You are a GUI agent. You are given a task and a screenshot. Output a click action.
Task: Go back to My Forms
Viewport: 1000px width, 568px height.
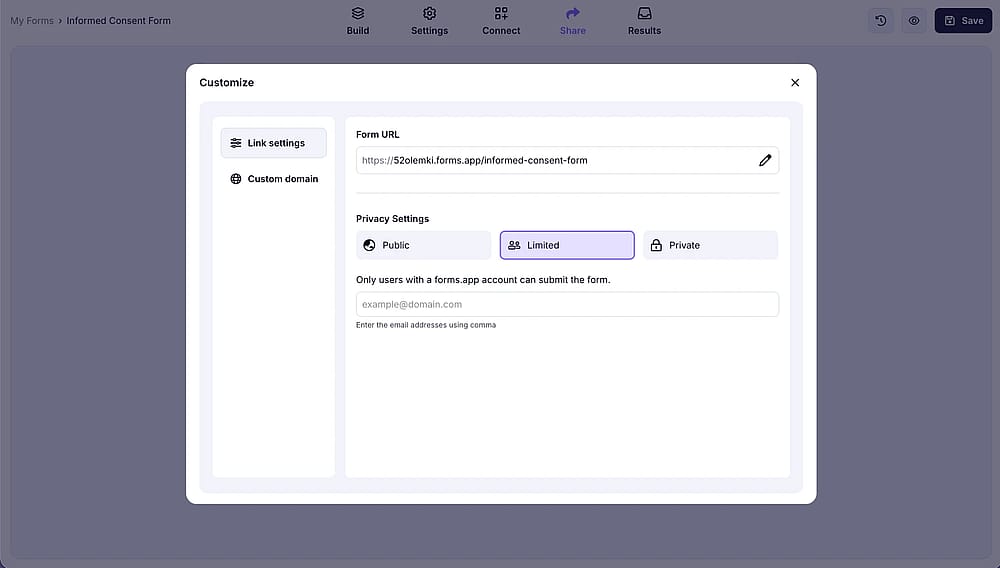(x=32, y=20)
